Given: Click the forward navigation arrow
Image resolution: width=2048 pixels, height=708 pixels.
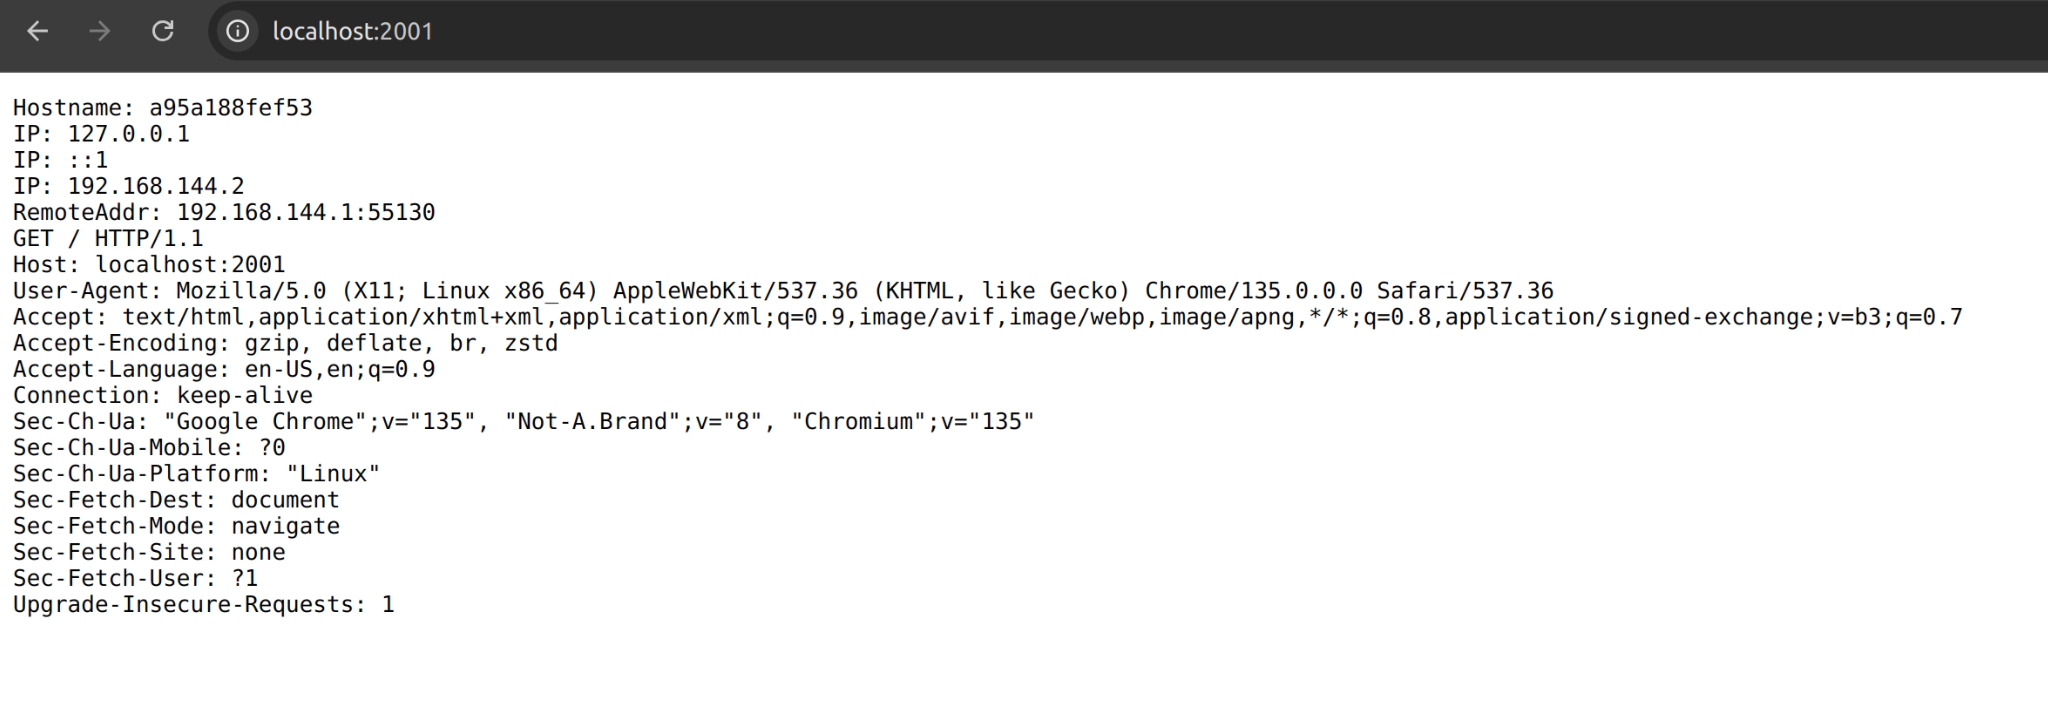Looking at the screenshot, I should click(x=99, y=31).
